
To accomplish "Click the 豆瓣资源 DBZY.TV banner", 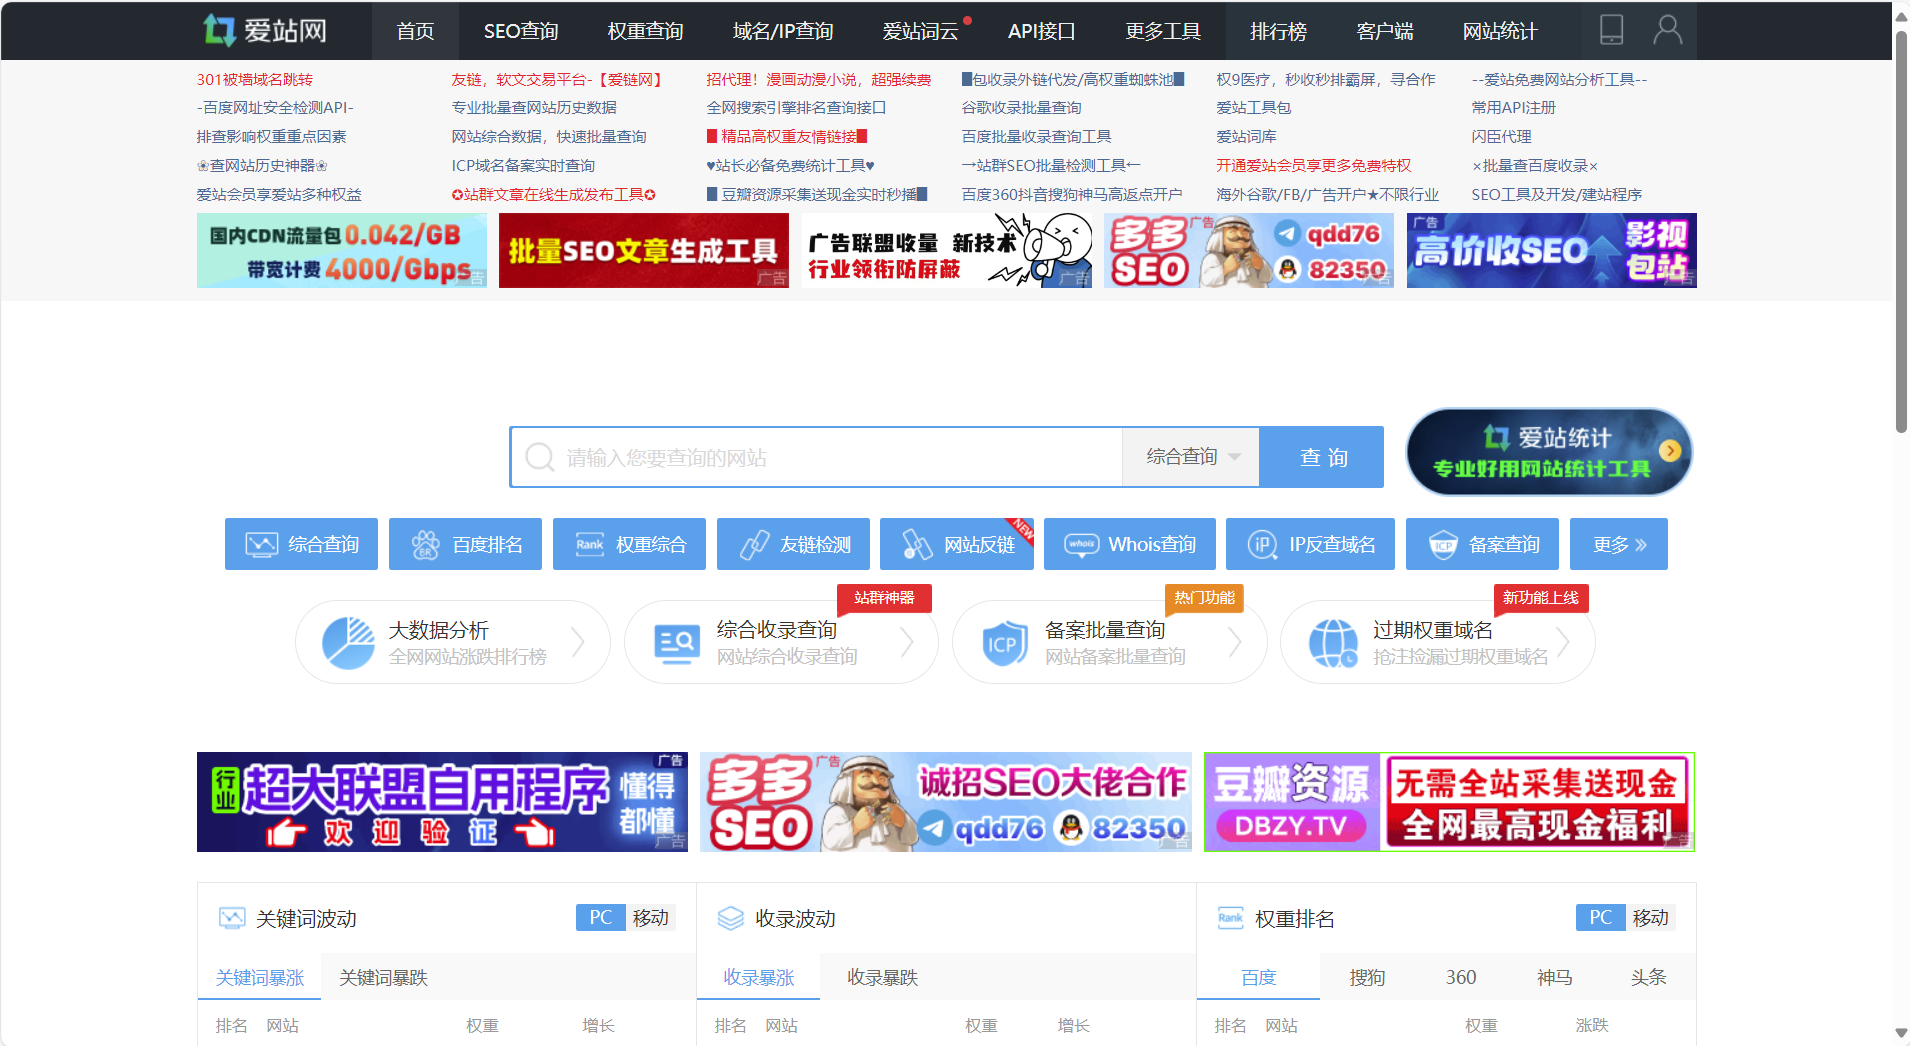I will point(1450,802).
